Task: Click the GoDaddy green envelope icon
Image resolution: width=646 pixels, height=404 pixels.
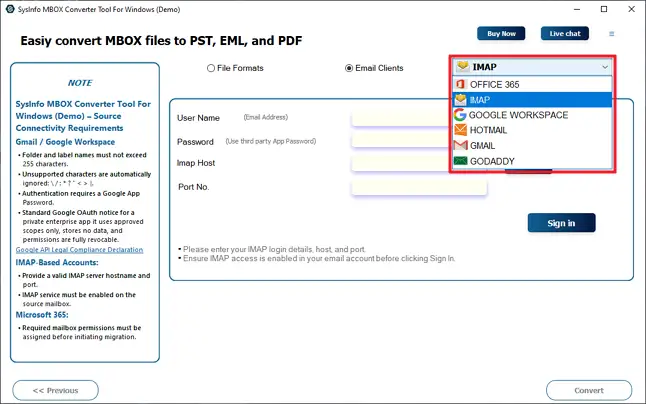Action: 460,161
